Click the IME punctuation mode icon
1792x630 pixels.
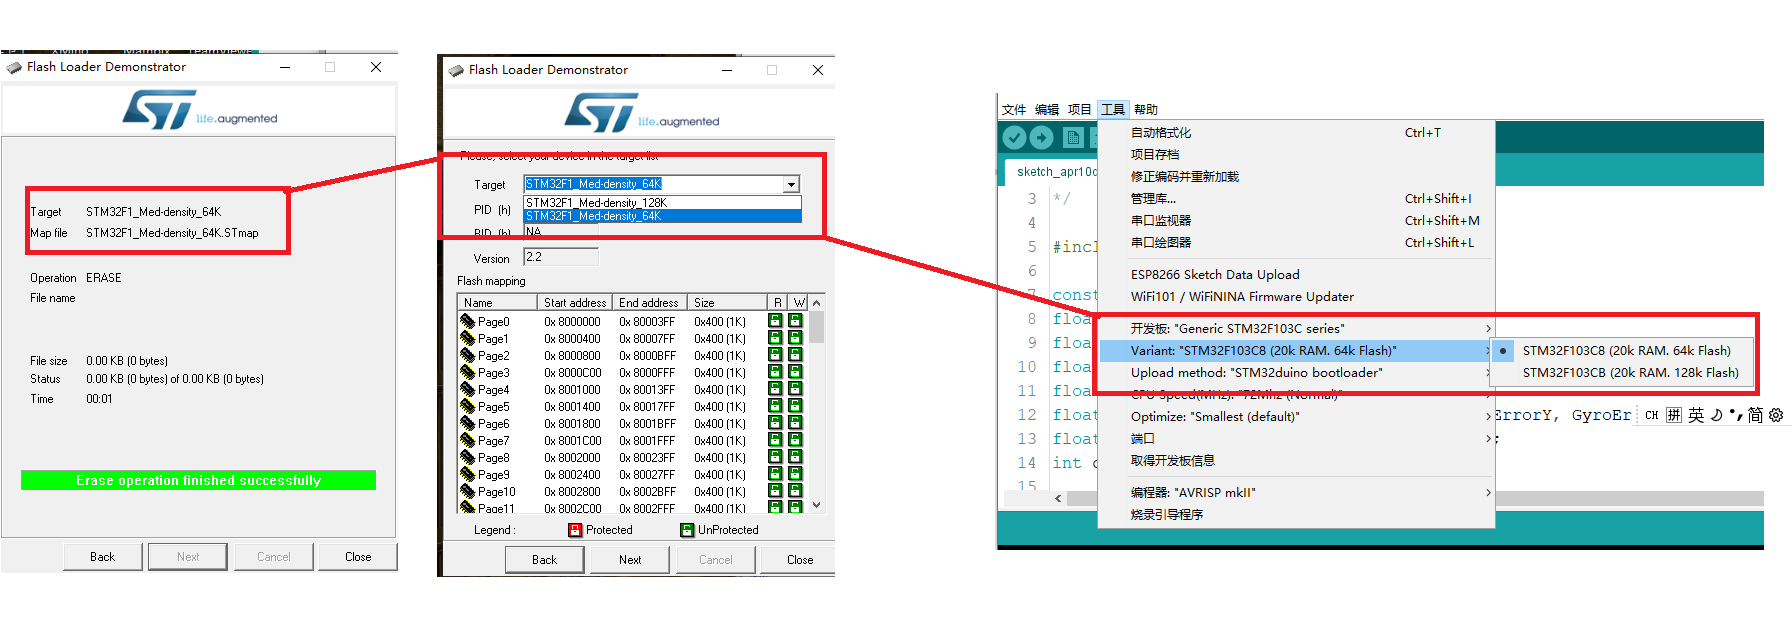click(x=1736, y=415)
